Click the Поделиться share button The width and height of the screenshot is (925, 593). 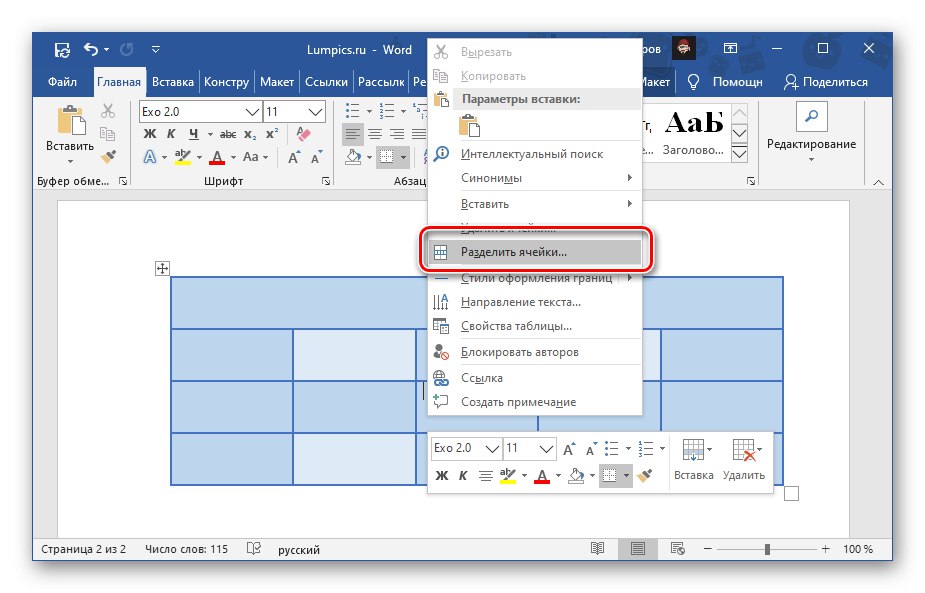[826, 82]
